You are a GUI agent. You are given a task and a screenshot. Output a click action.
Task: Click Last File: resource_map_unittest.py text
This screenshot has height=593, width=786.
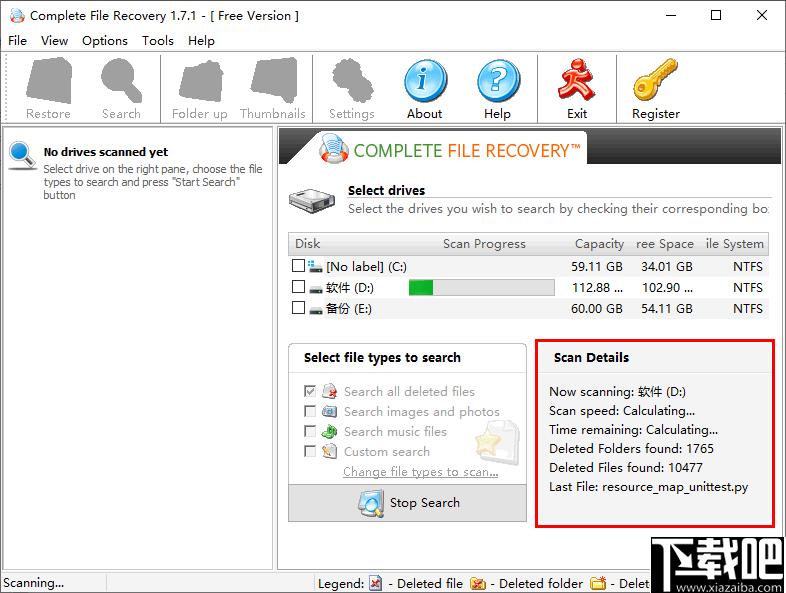[x=649, y=487]
